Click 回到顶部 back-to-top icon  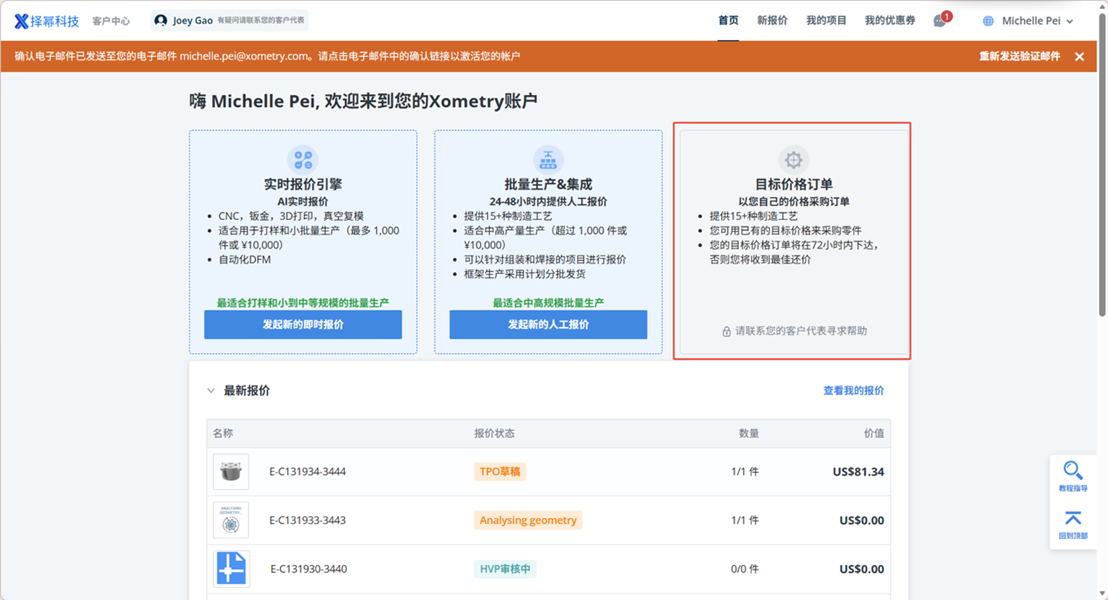(x=1073, y=519)
